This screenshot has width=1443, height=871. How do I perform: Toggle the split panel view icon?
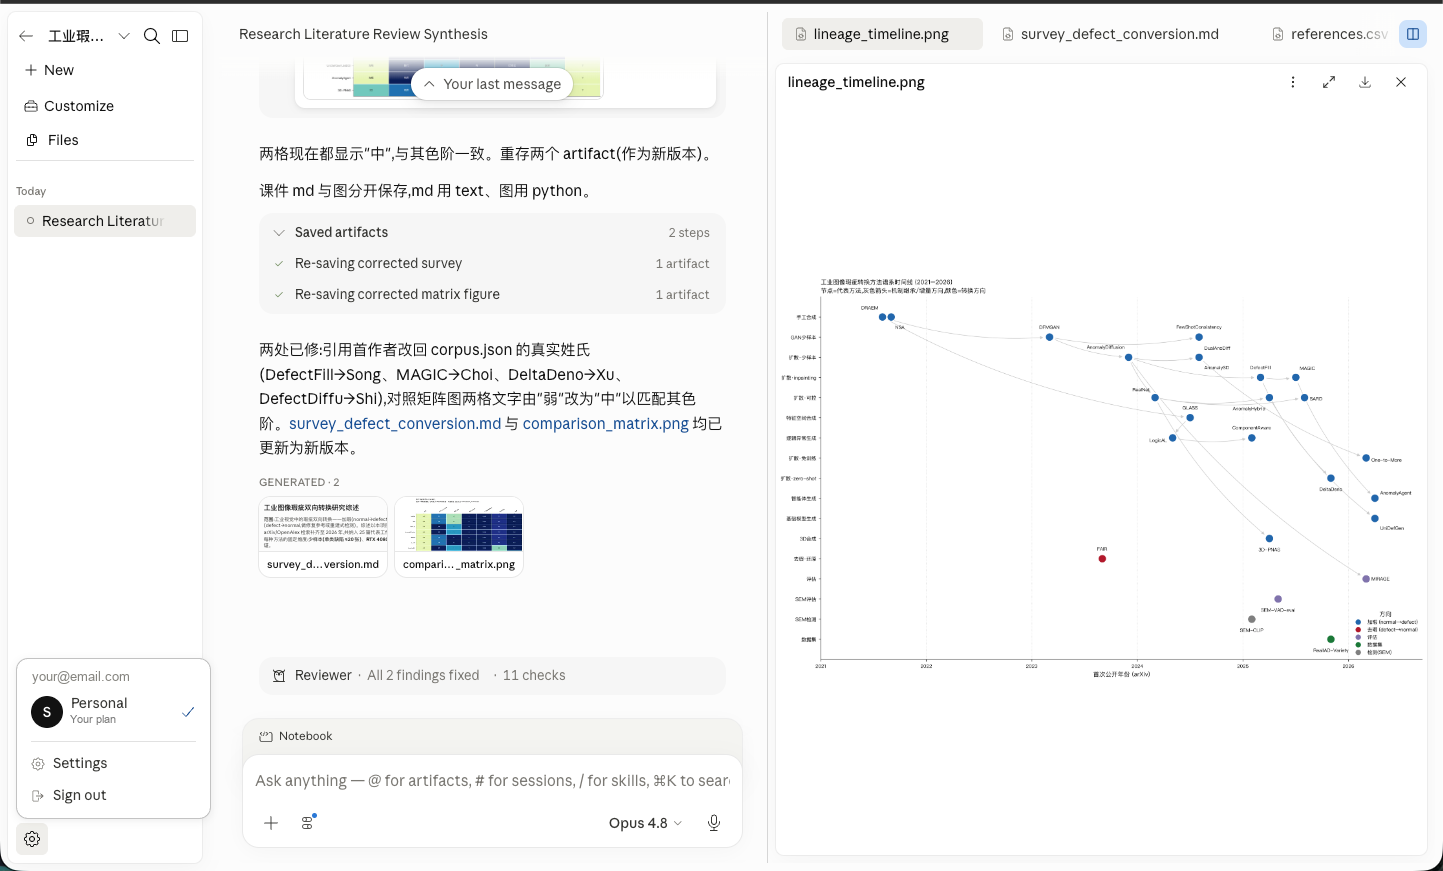click(1413, 34)
